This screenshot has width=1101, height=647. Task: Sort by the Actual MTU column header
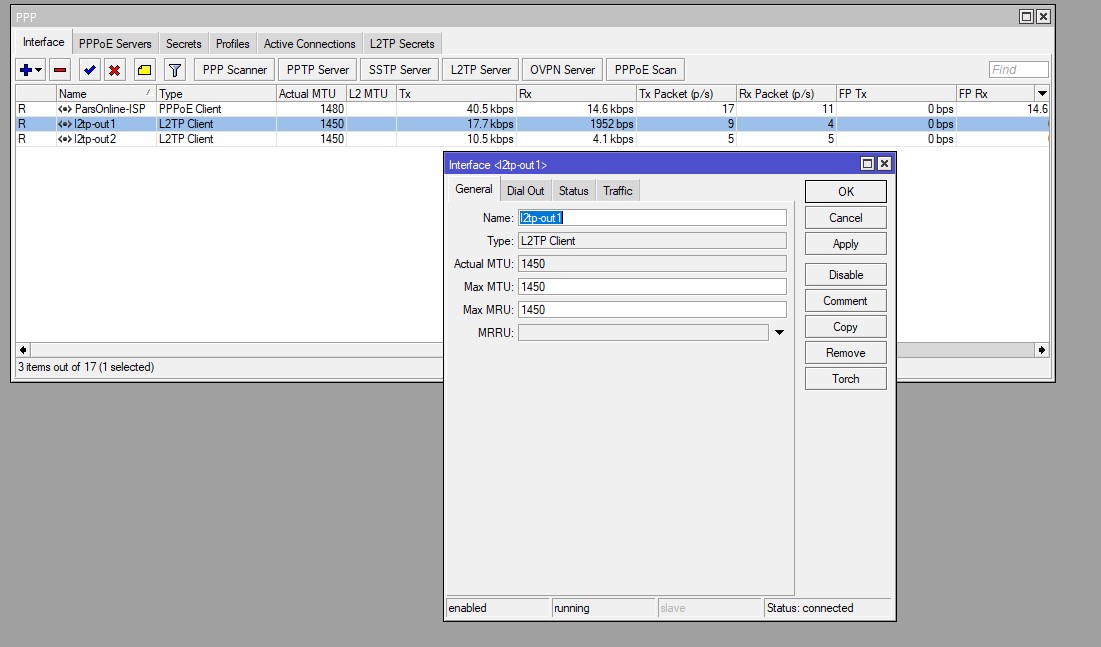coord(311,93)
